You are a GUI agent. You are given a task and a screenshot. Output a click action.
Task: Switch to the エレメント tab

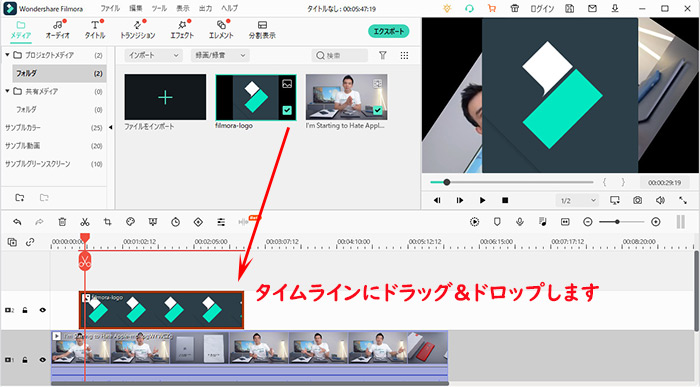click(221, 30)
